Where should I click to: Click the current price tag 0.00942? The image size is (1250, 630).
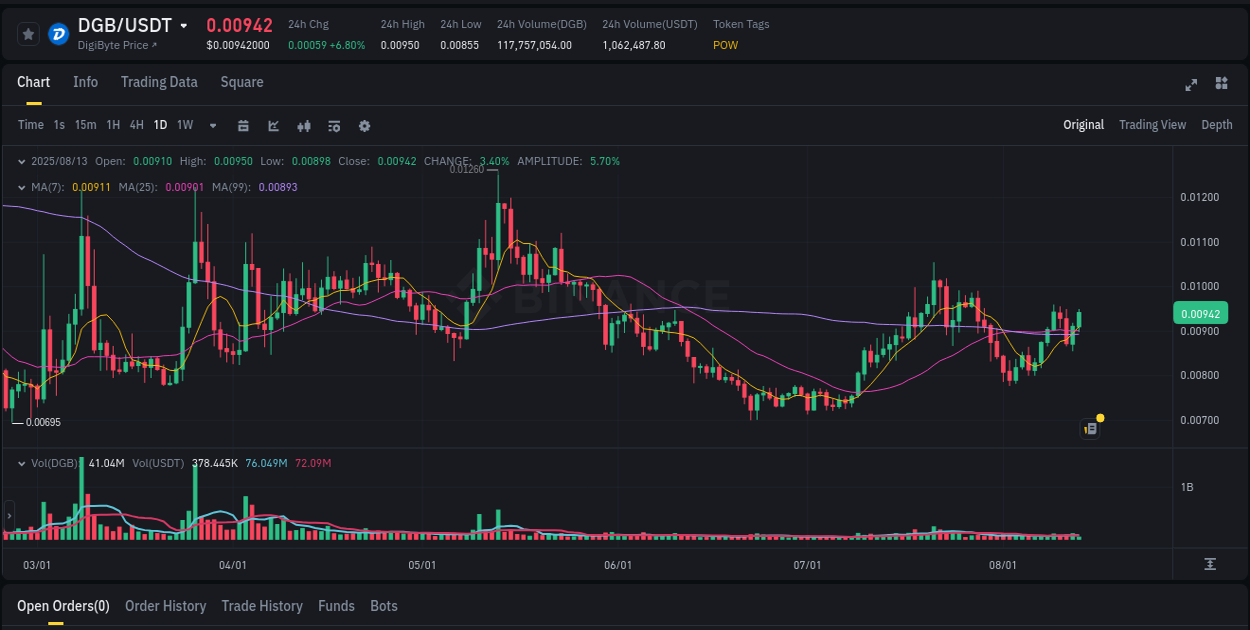coord(1199,313)
